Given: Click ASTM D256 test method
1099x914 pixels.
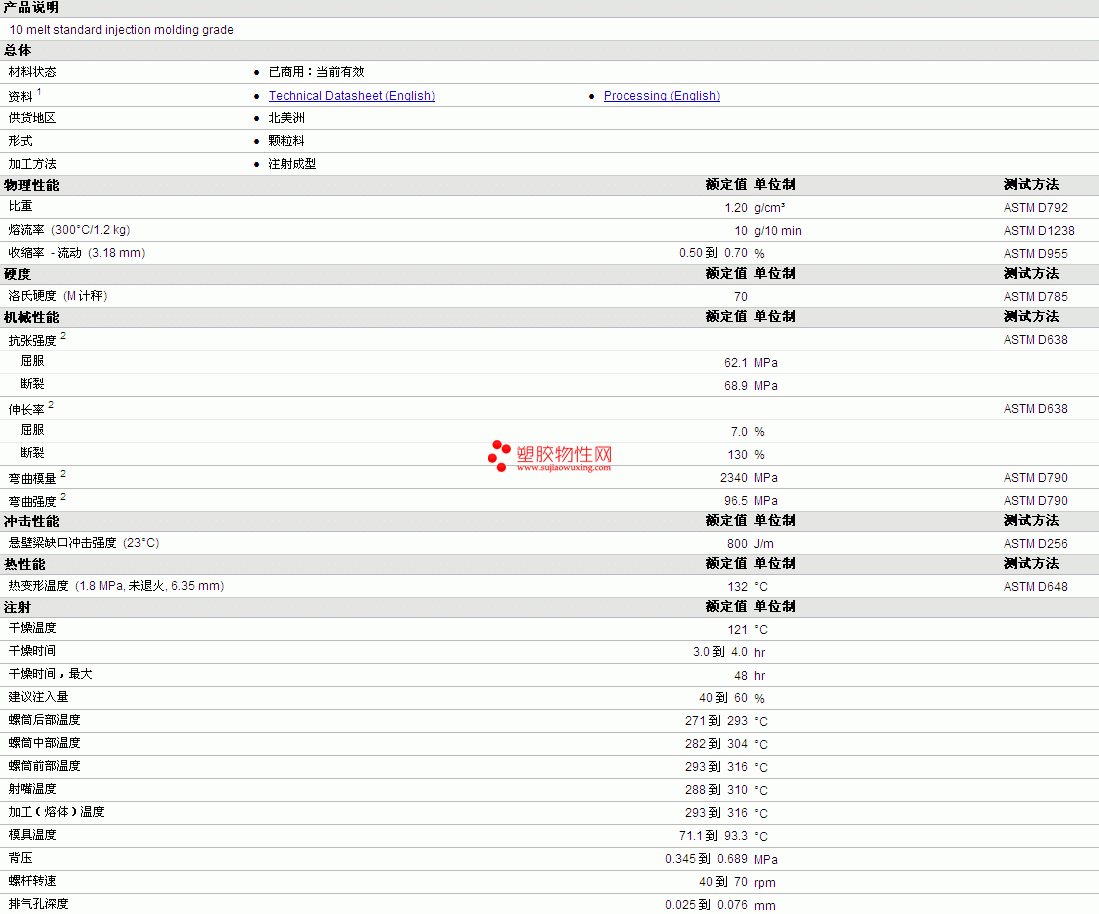Looking at the screenshot, I should tap(1035, 543).
